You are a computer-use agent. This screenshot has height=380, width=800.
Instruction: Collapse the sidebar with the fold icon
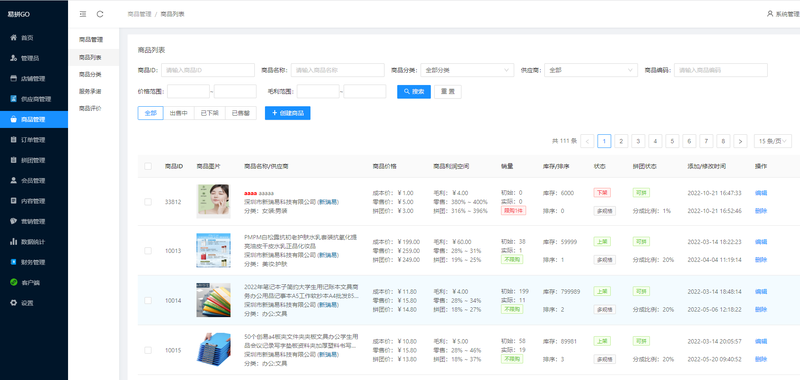83,14
